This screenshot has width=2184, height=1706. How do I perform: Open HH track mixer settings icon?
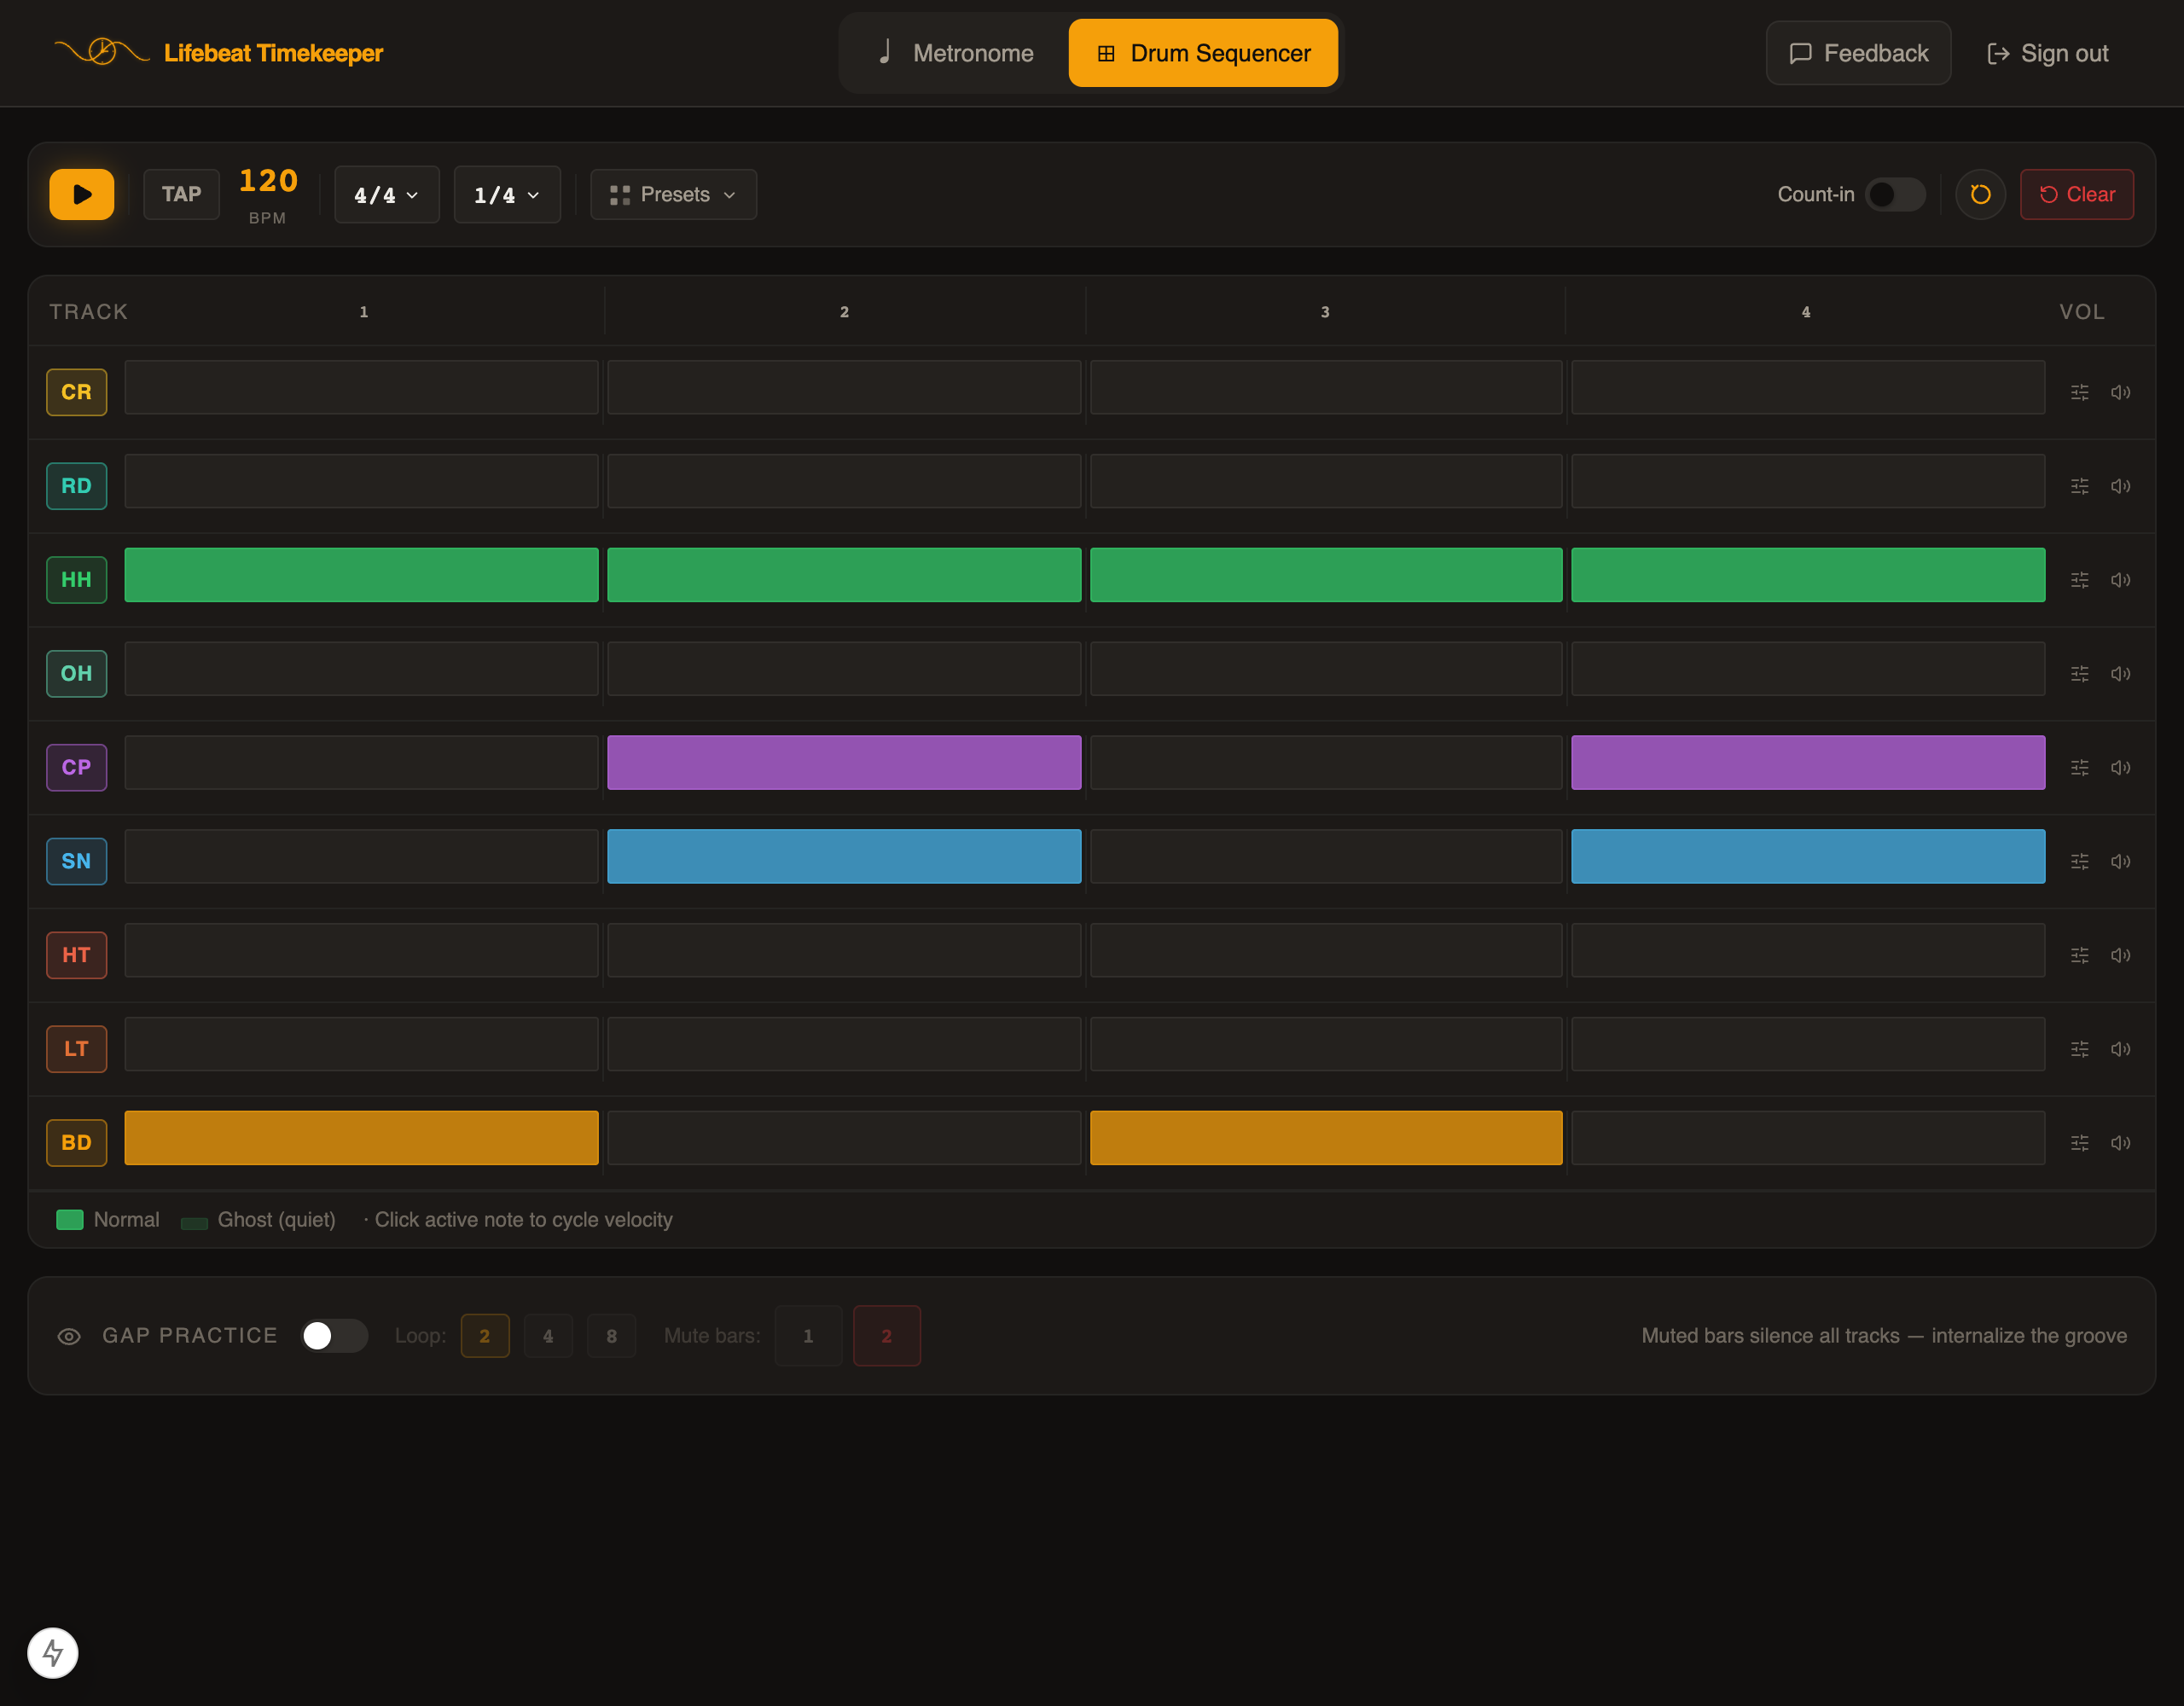click(x=2079, y=580)
